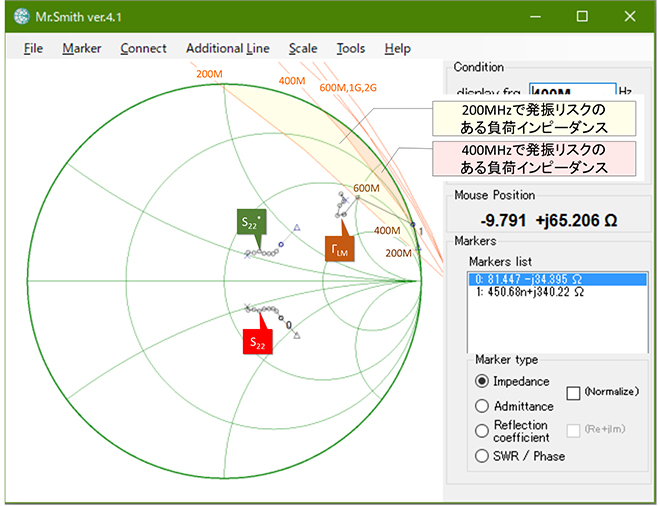
Task: Open the Marker menu
Action: click(82, 48)
